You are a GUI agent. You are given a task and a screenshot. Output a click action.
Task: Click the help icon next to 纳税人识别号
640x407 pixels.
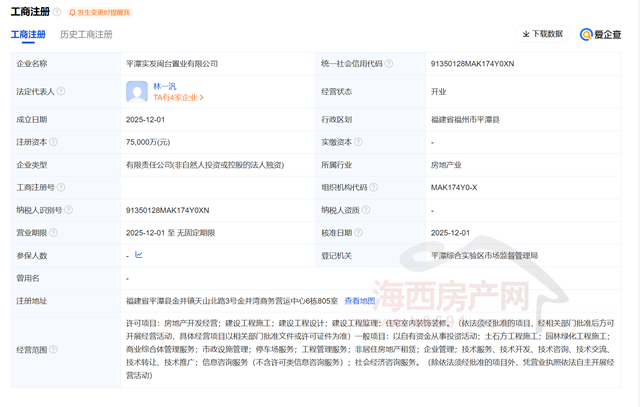[69, 210]
